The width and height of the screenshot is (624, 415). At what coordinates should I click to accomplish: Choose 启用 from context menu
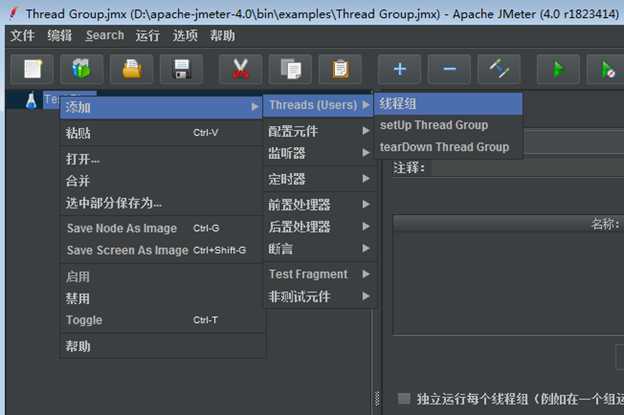tap(161, 277)
